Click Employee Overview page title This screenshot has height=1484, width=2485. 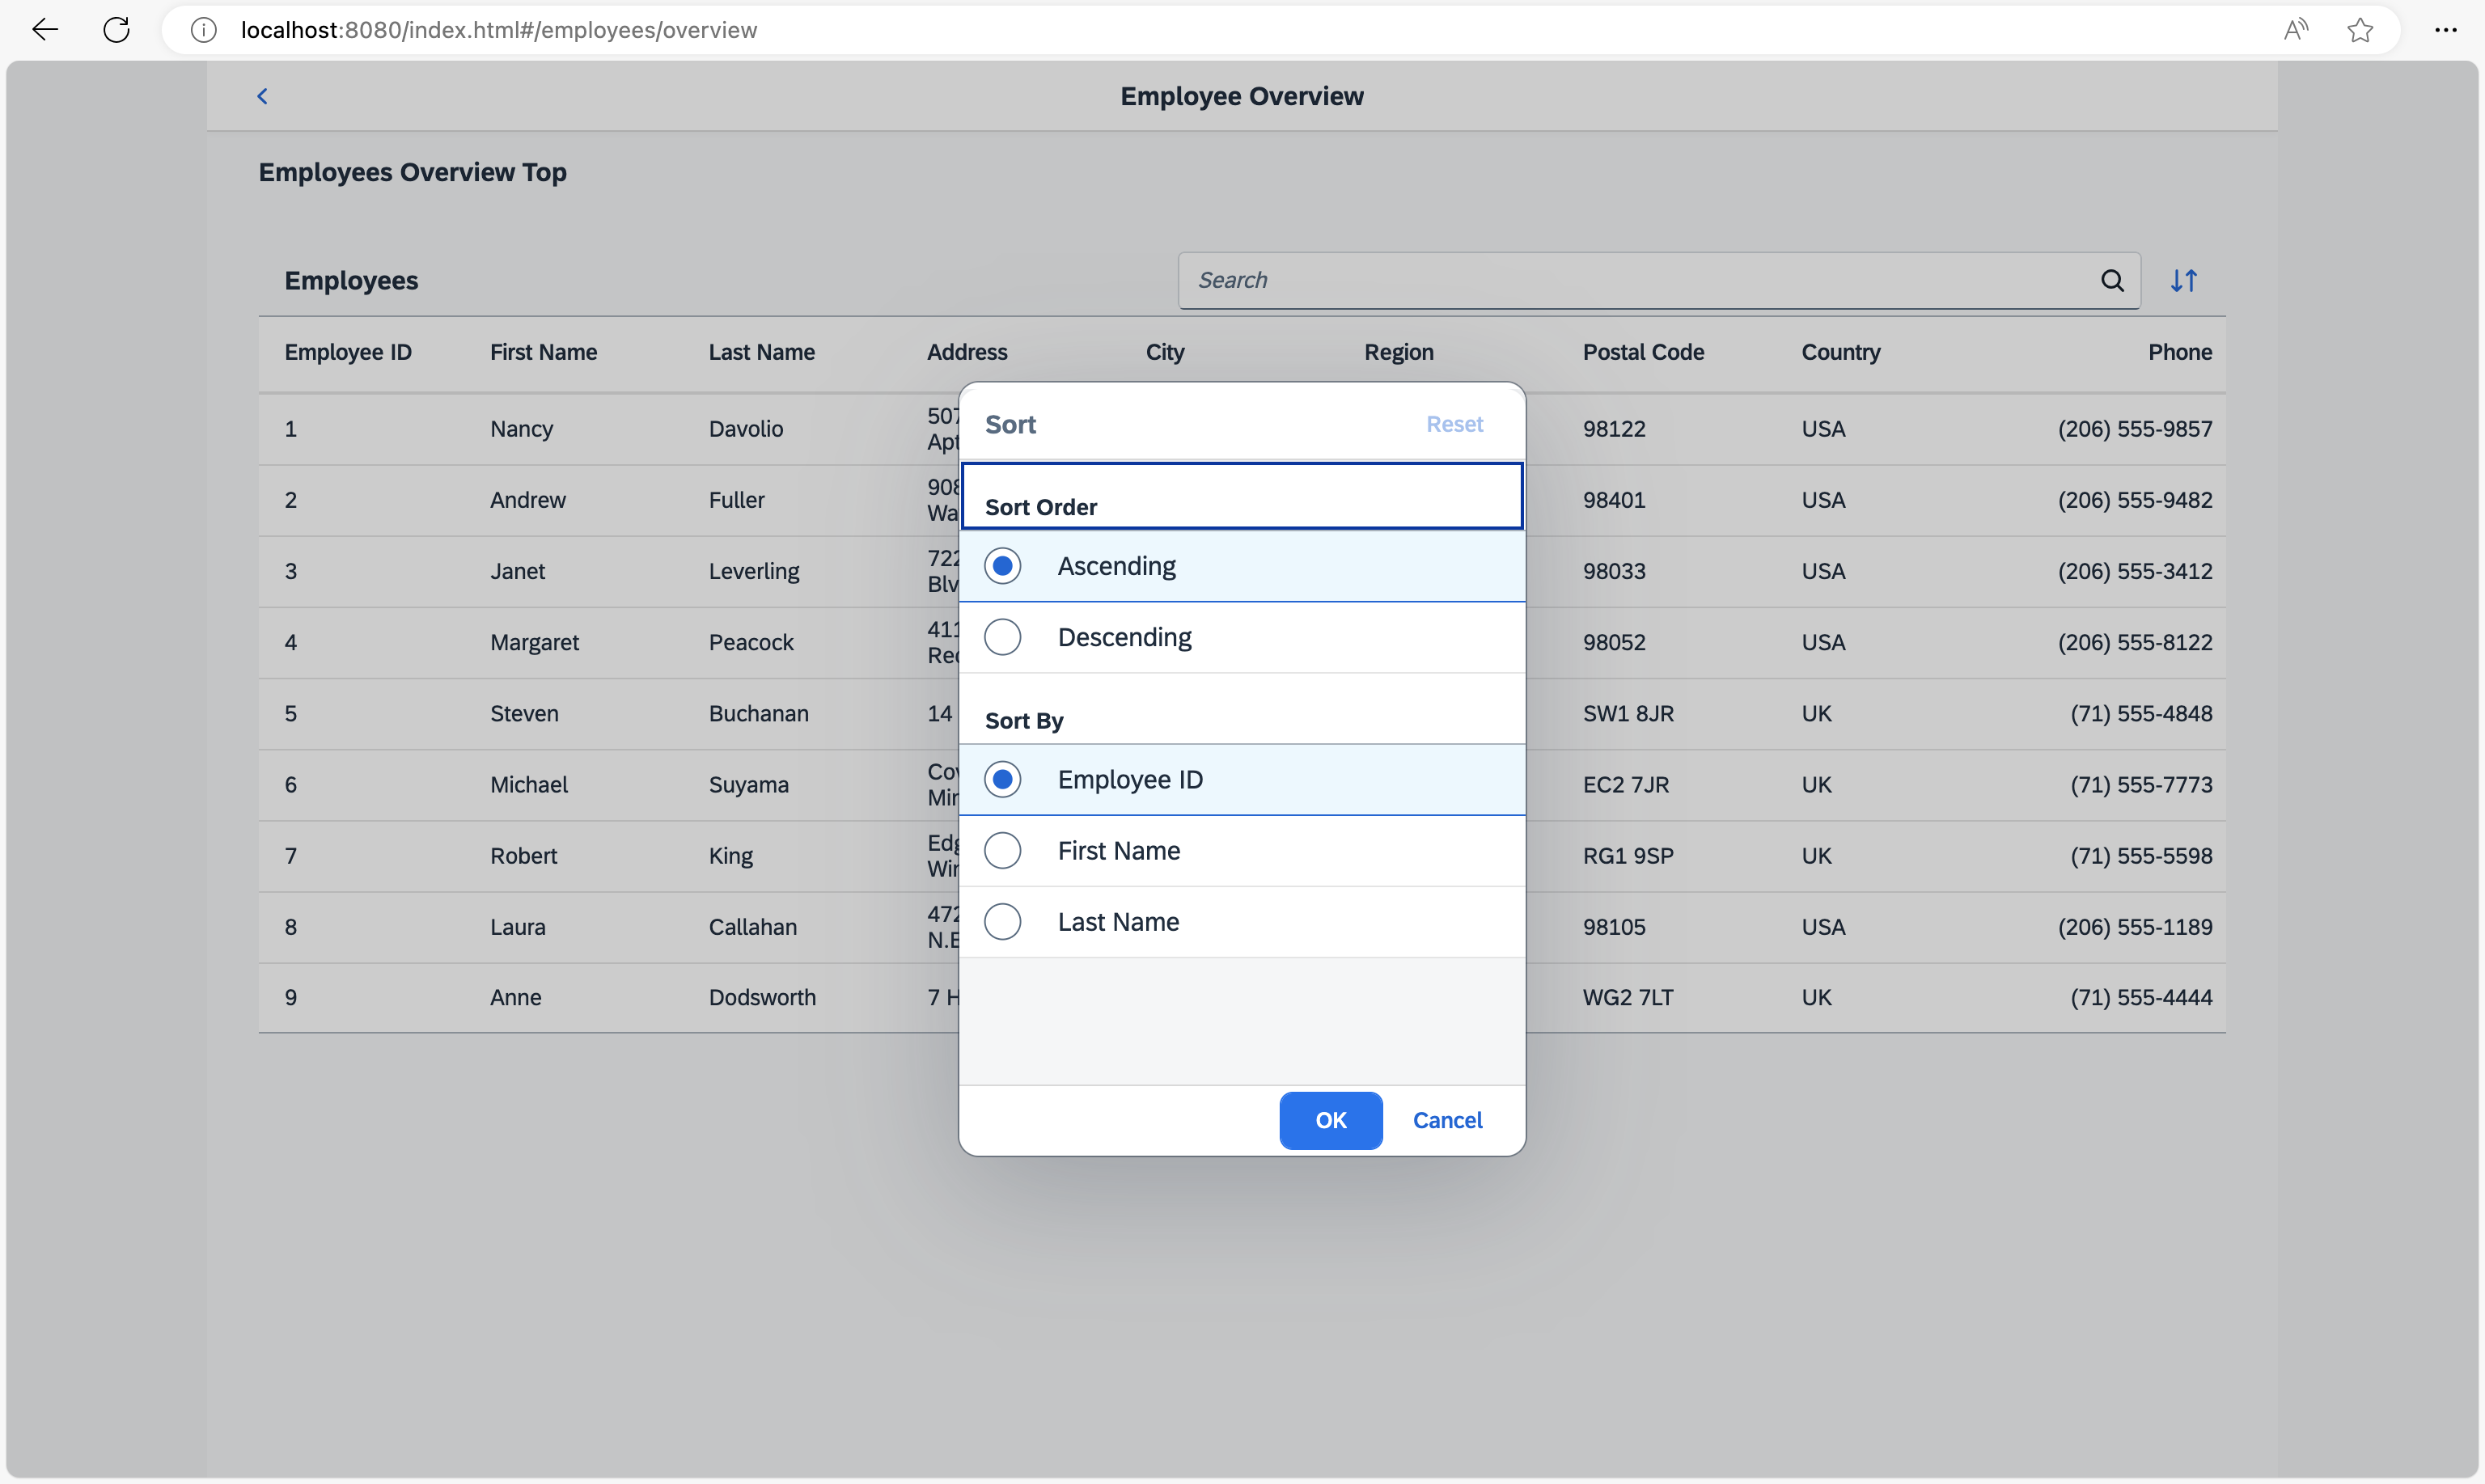pyautogui.click(x=1241, y=96)
